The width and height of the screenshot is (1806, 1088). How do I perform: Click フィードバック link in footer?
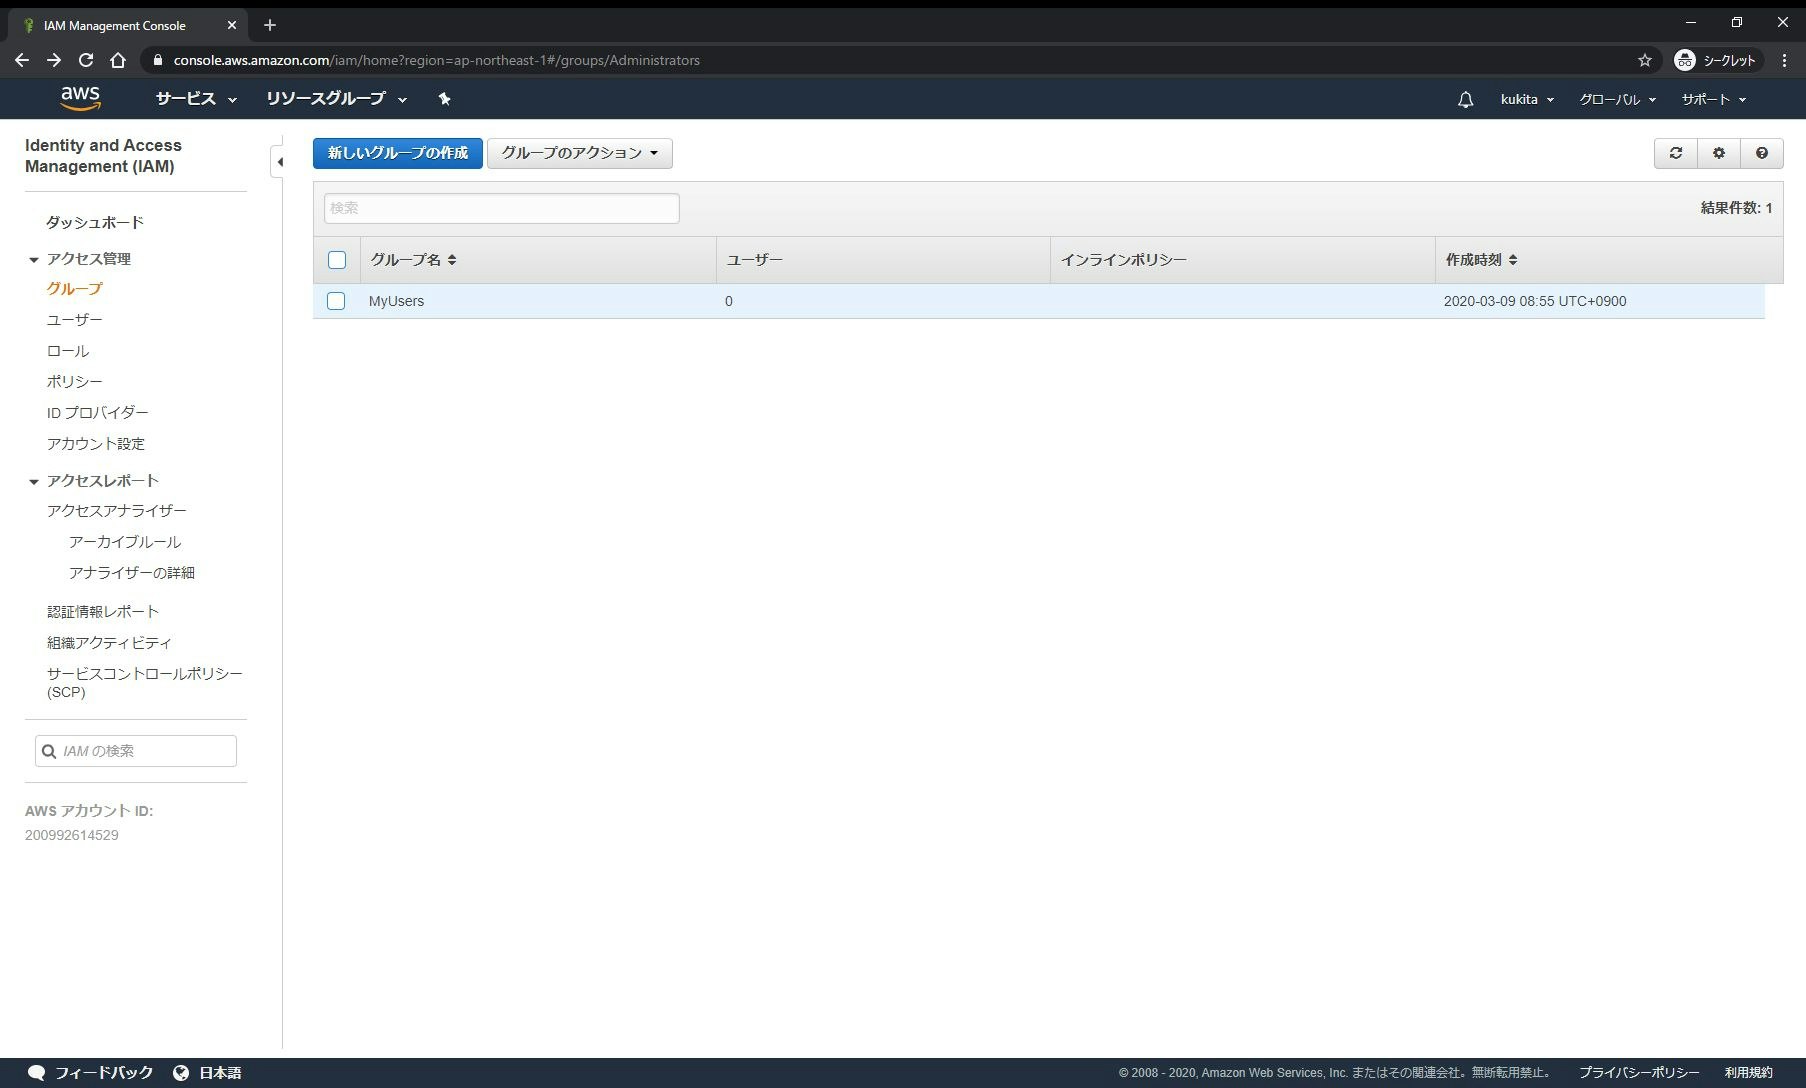click(104, 1072)
